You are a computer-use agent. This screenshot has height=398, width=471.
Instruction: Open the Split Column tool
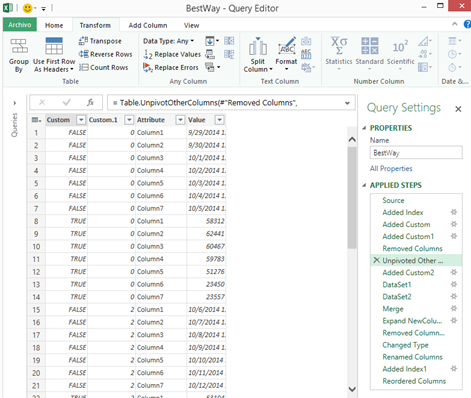pos(258,55)
